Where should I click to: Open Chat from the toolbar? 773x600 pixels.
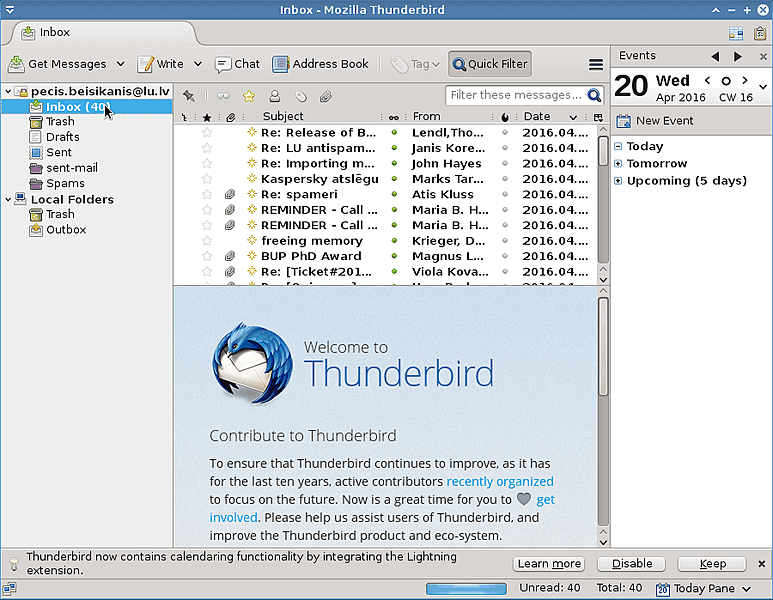click(237, 64)
